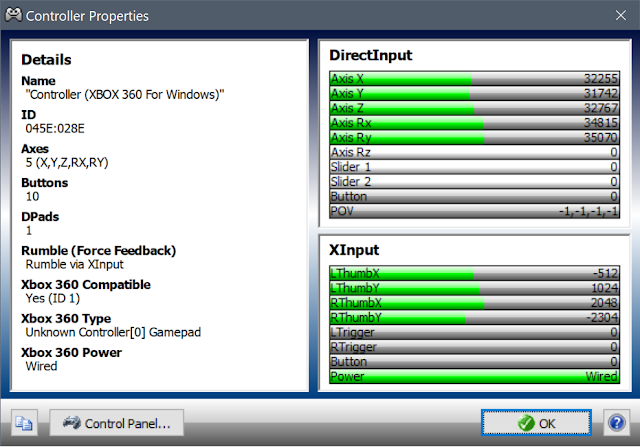The width and height of the screenshot is (640, 447).
Task: Click the Power bar showing Wired
Action: pyautogui.click(x=474, y=376)
